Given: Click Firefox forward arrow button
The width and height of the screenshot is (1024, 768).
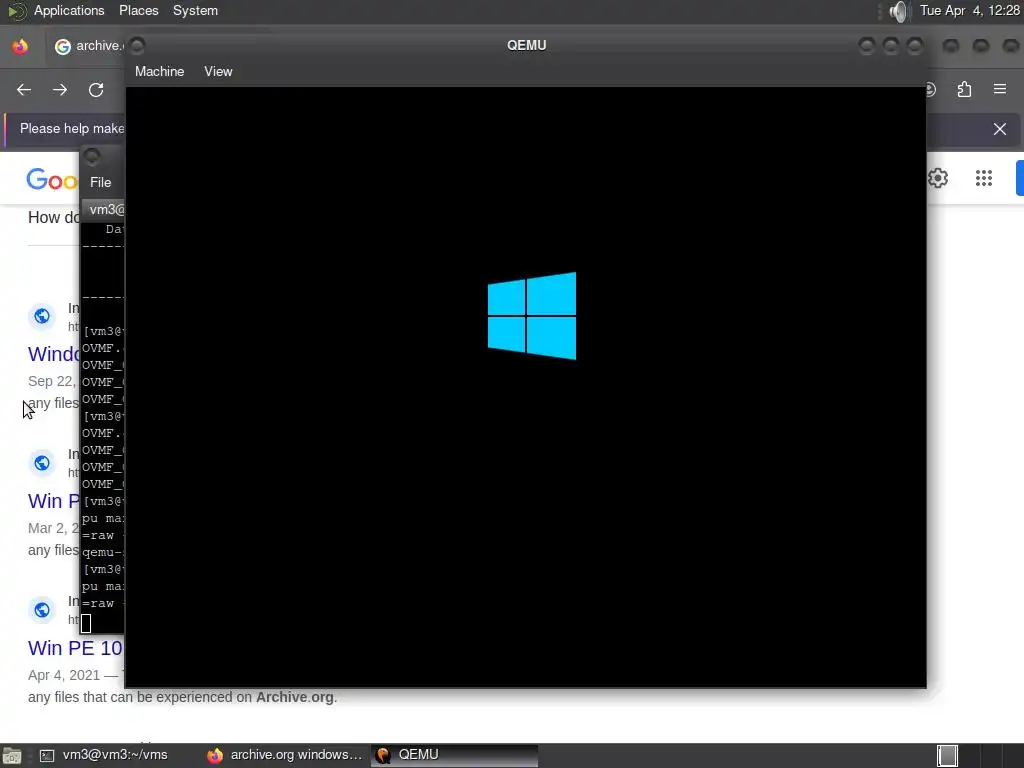Looking at the screenshot, I should (59, 89).
